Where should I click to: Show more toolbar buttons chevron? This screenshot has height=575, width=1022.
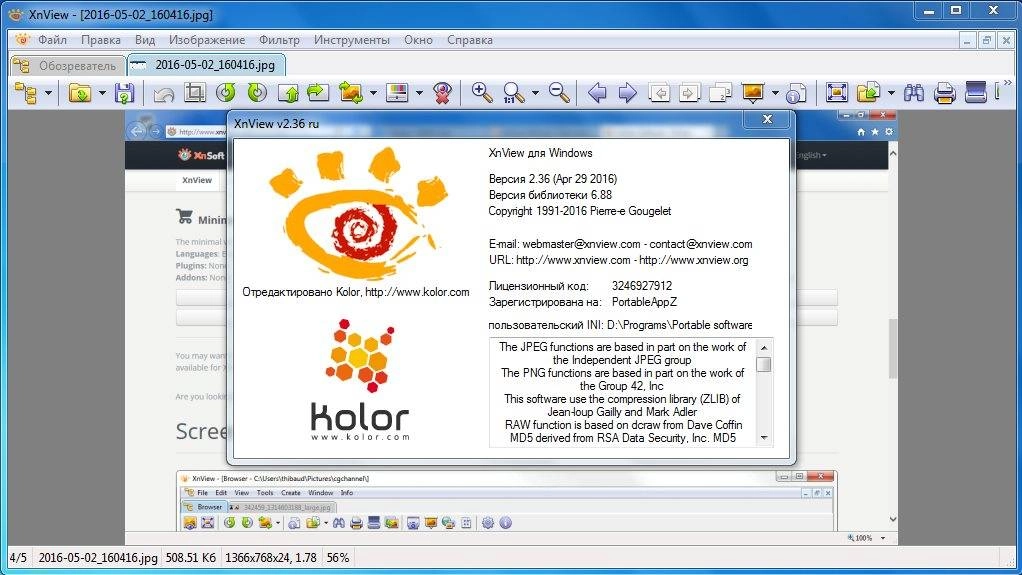click(x=1008, y=84)
